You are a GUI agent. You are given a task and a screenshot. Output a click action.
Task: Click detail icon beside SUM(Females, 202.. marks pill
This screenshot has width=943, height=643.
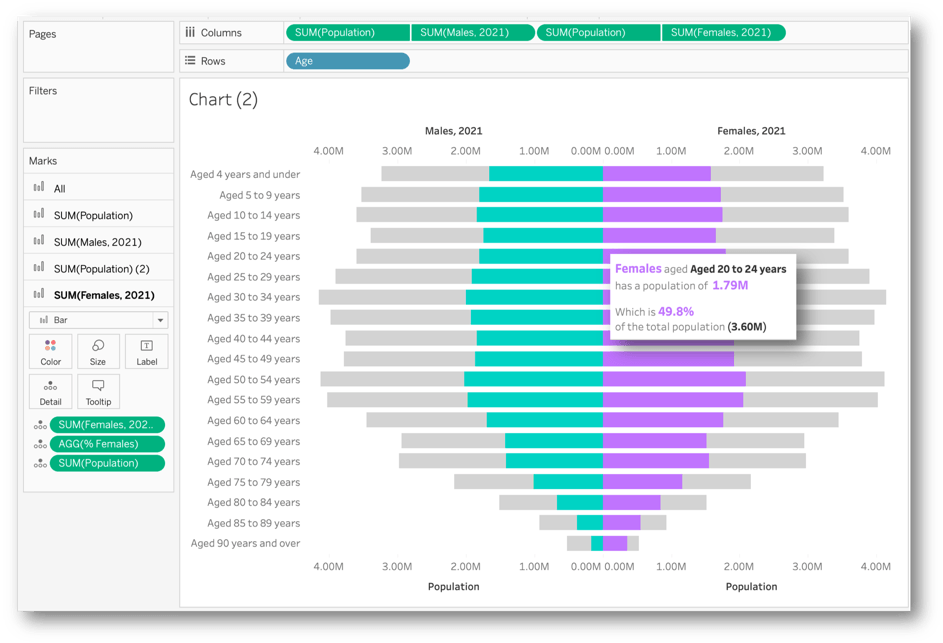tap(40, 425)
